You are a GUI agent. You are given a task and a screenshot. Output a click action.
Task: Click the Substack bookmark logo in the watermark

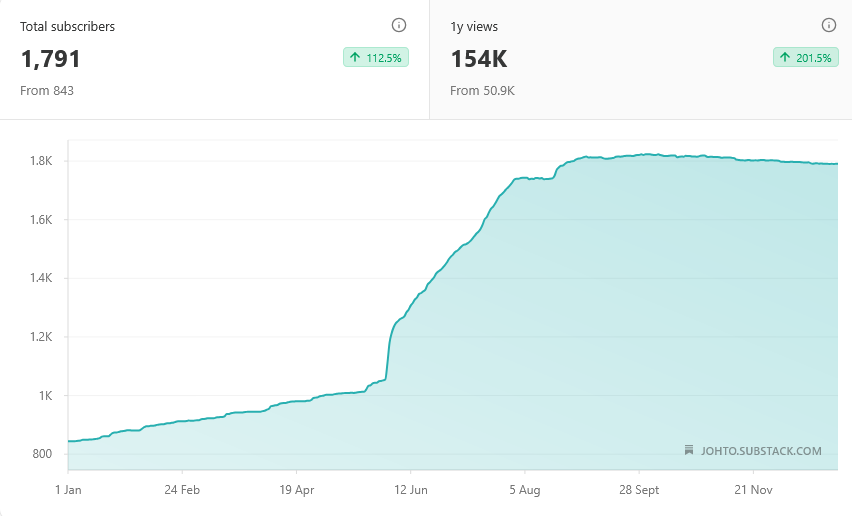click(x=689, y=451)
